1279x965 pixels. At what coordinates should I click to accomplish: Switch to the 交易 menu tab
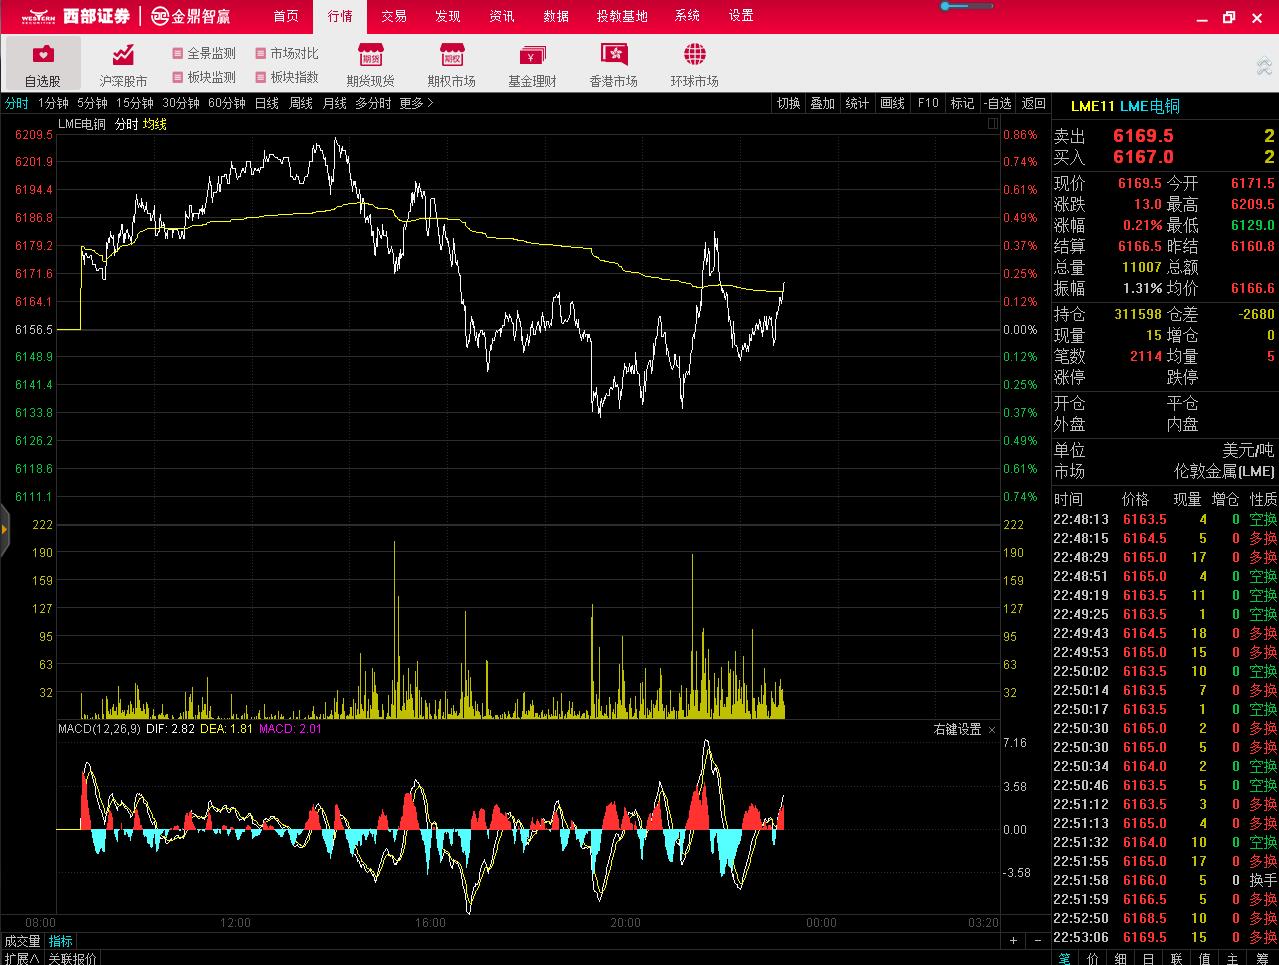pyautogui.click(x=394, y=16)
